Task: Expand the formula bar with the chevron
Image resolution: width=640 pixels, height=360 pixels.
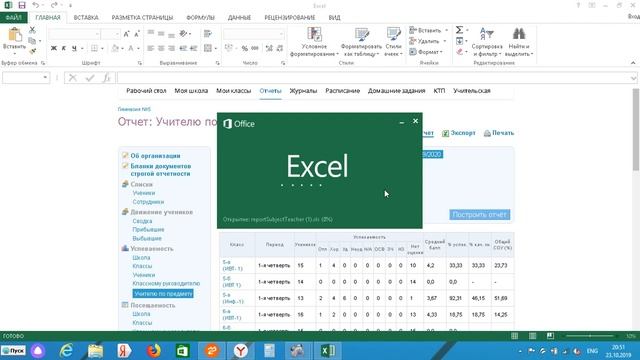Action: (633, 78)
